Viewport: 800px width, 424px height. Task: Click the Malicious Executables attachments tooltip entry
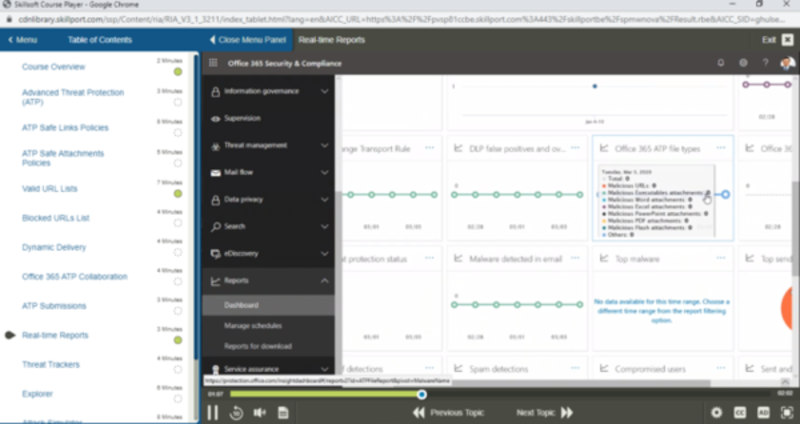click(x=656, y=193)
